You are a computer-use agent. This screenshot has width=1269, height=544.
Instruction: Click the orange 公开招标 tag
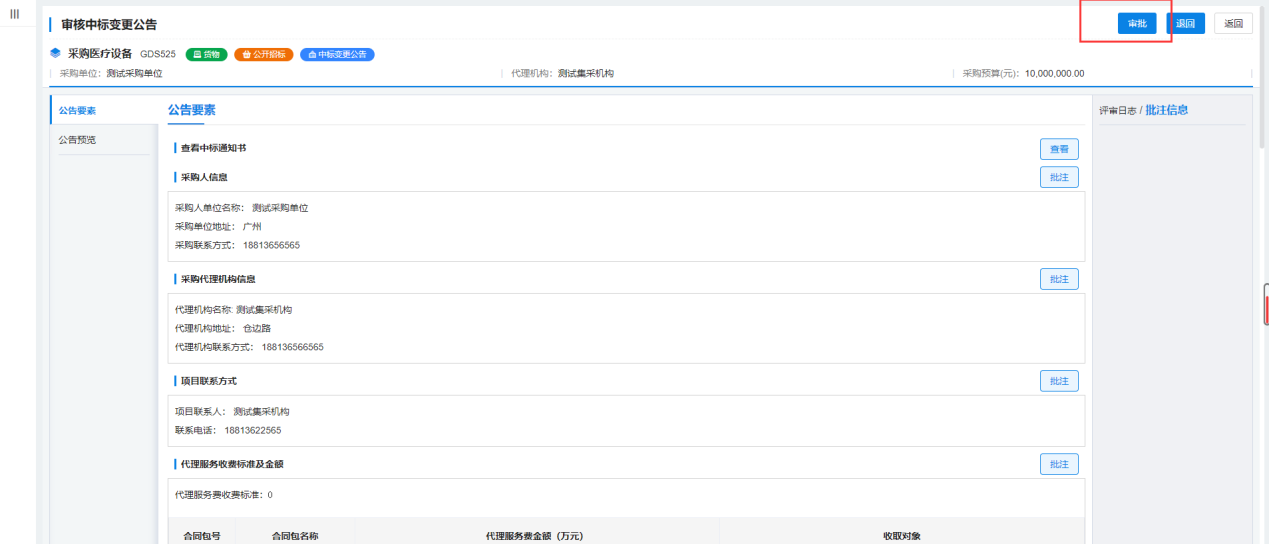[264, 54]
